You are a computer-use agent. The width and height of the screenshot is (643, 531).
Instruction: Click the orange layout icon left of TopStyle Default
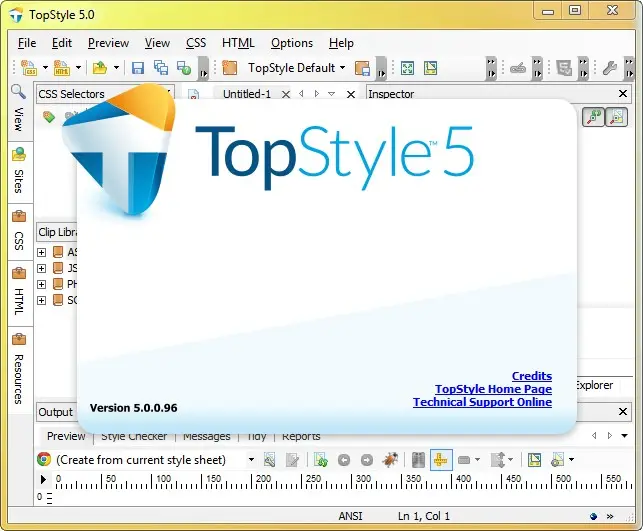click(x=229, y=68)
